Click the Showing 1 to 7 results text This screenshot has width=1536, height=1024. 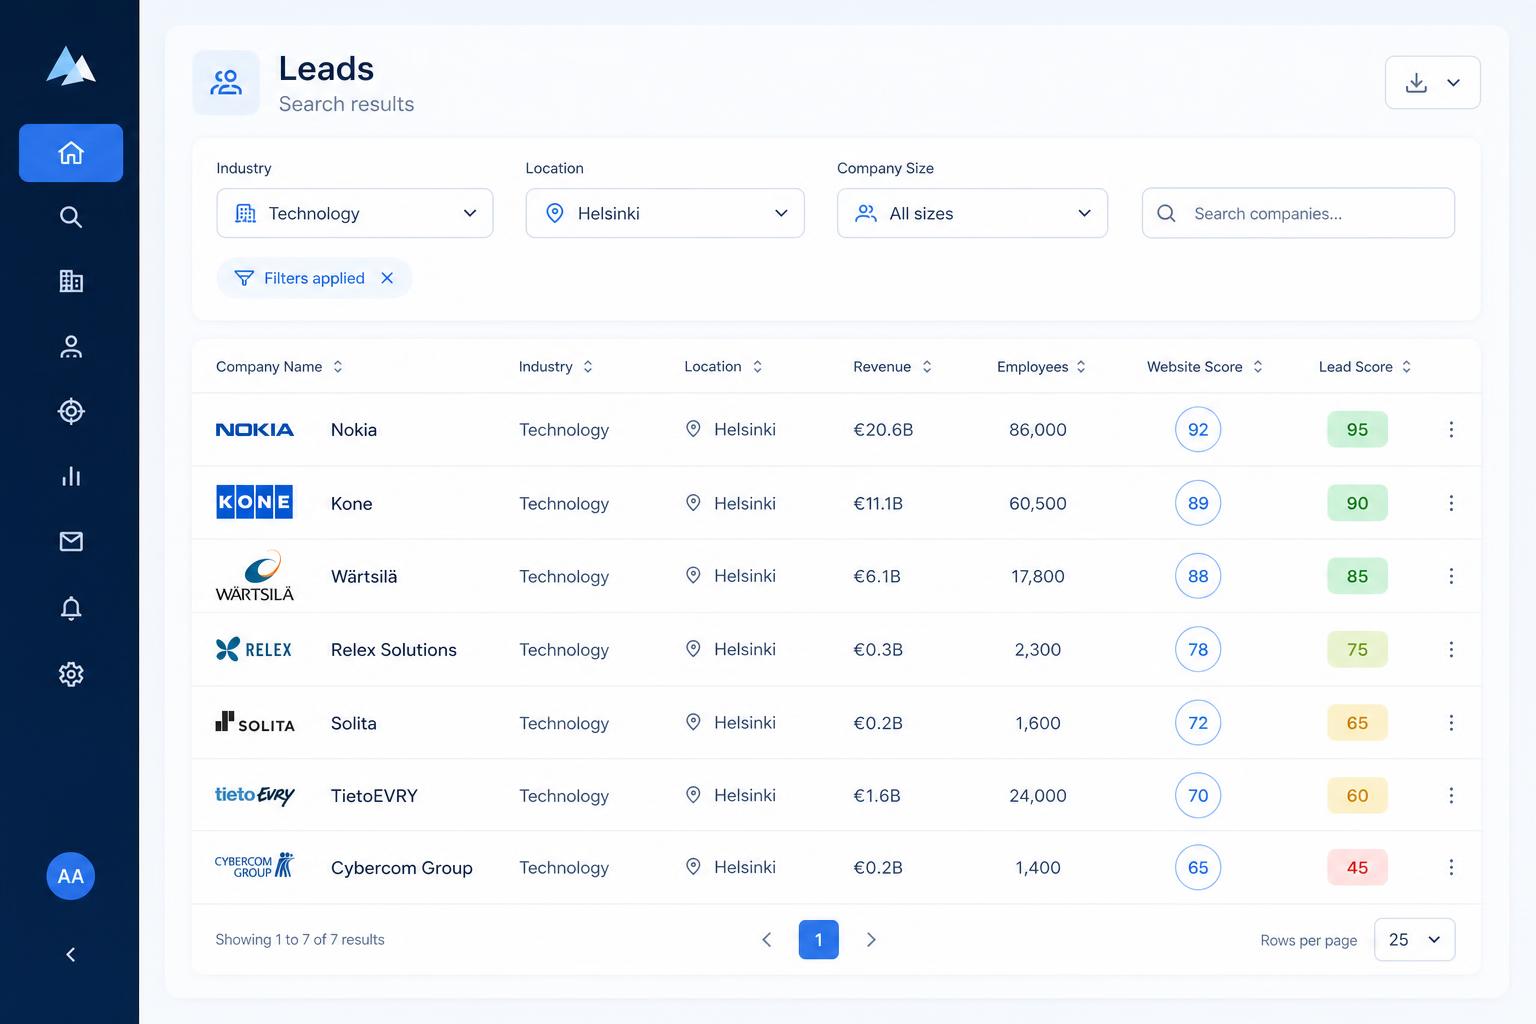tap(300, 940)
